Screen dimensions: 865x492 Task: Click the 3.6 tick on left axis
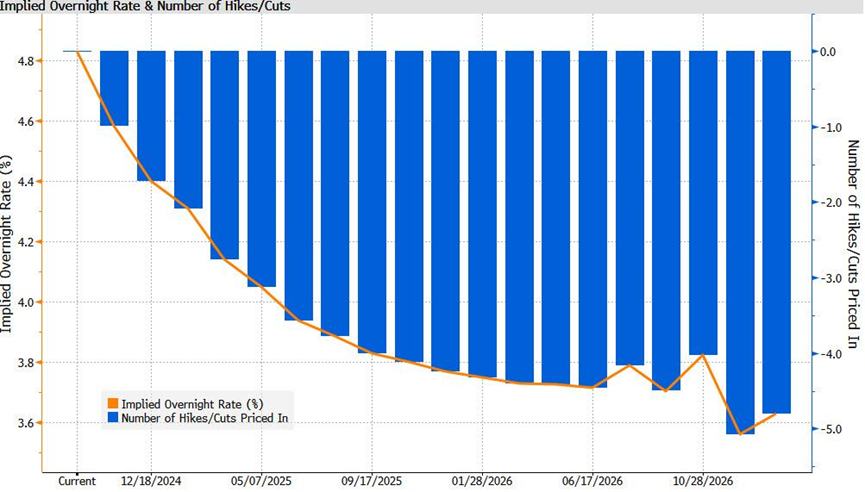pos(28,423)
